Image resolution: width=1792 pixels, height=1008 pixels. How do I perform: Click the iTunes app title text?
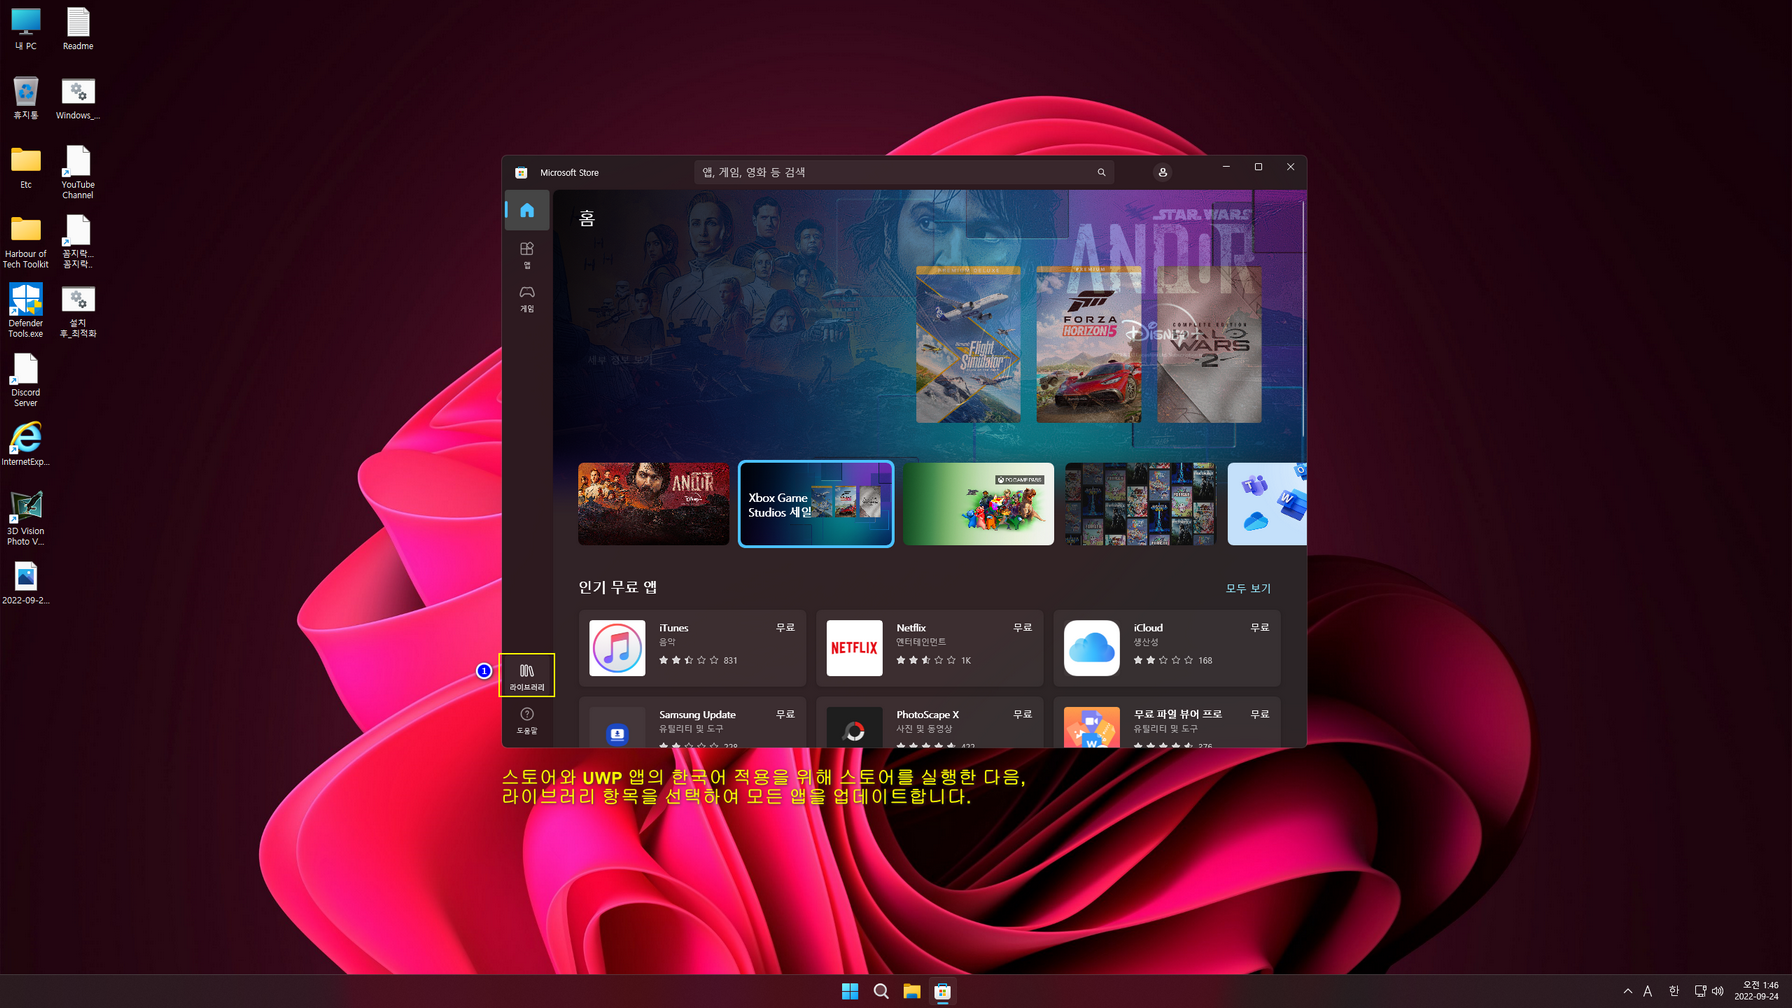673,628
